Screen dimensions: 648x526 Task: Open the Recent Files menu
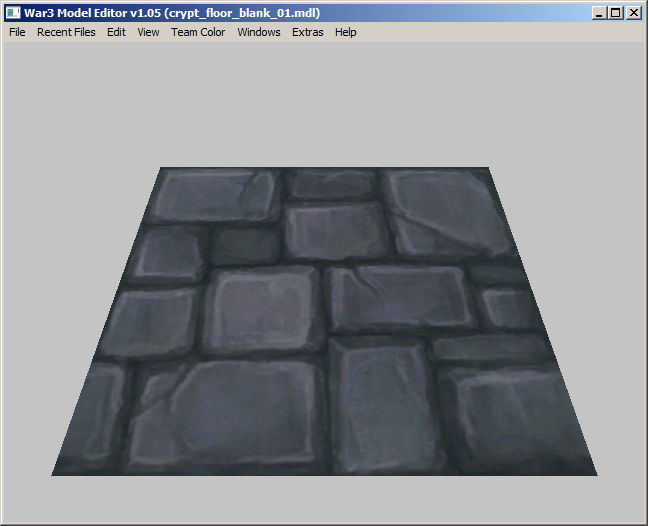[66, 32]
